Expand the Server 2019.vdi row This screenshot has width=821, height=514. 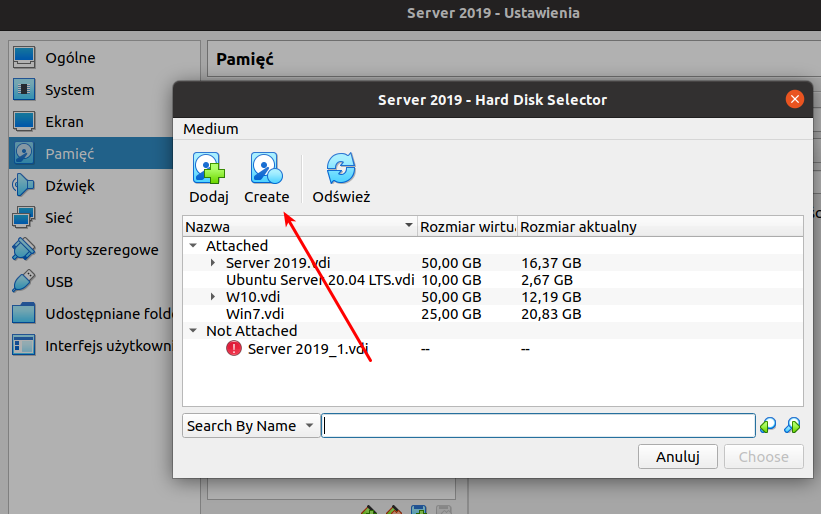pyautogui.click(x=213, y=263)
